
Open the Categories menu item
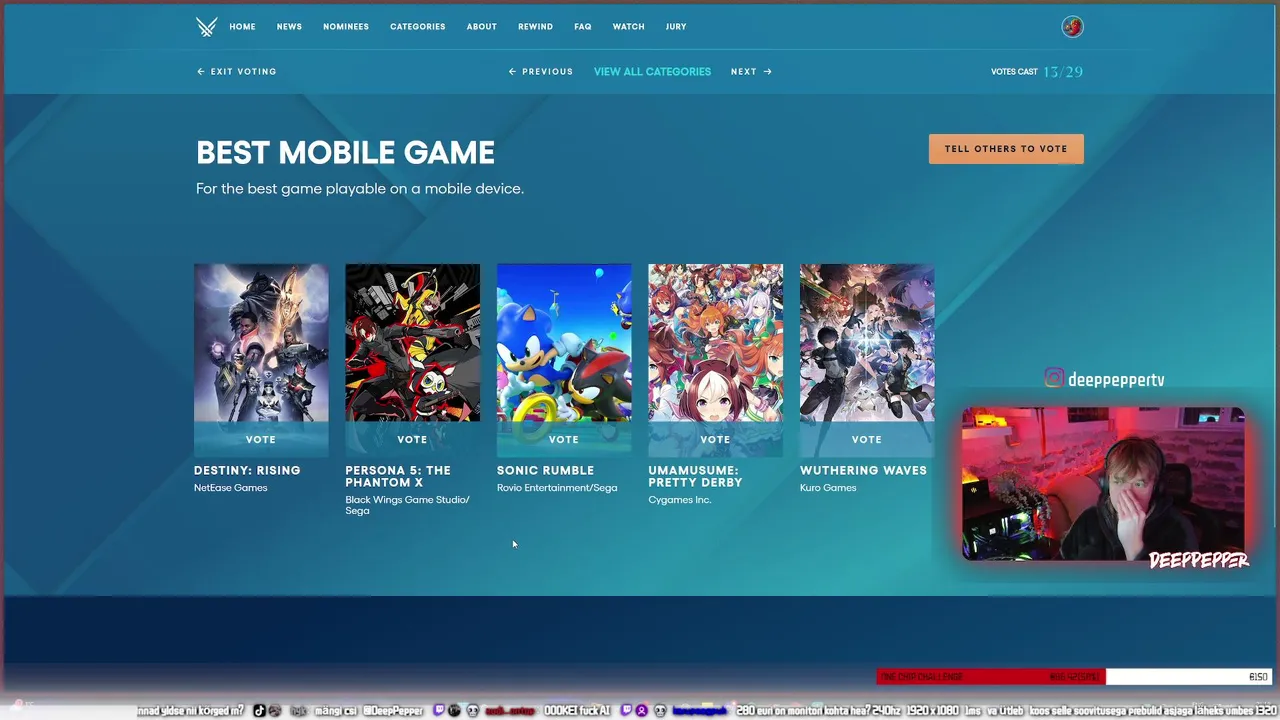pos(418,27)
